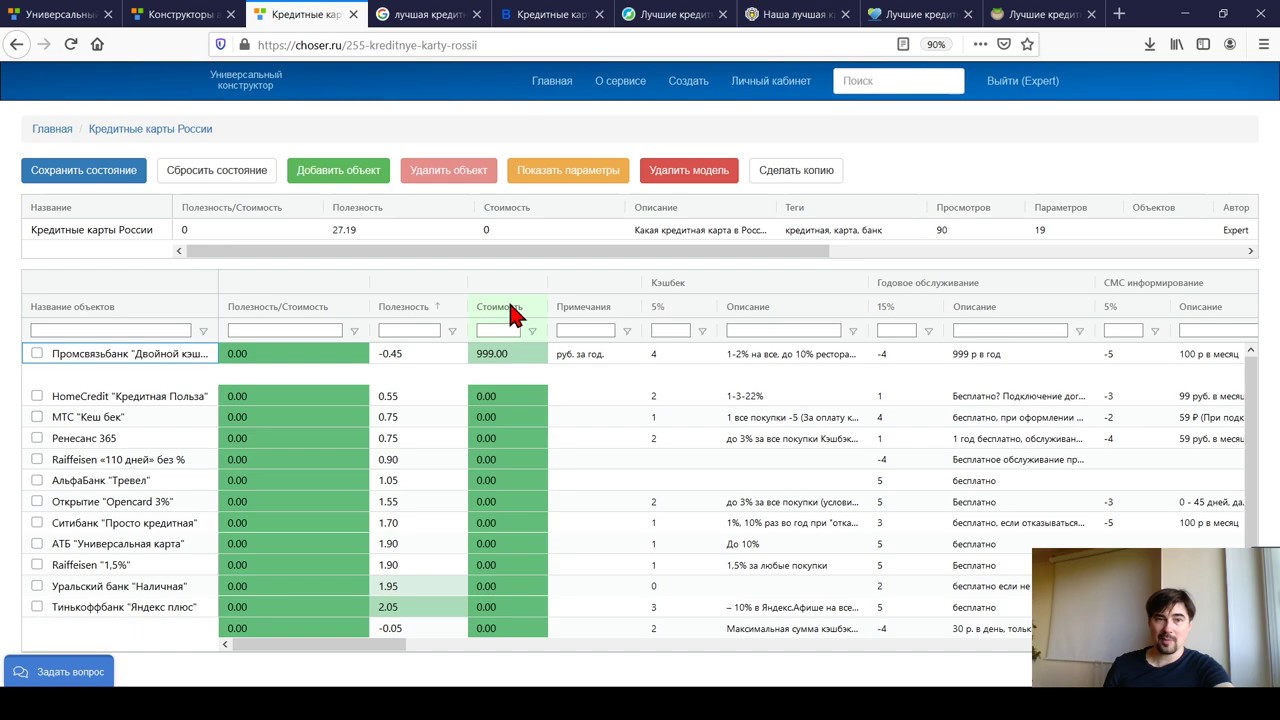Open Личный кабинет in top navigation

pos(771,81)
